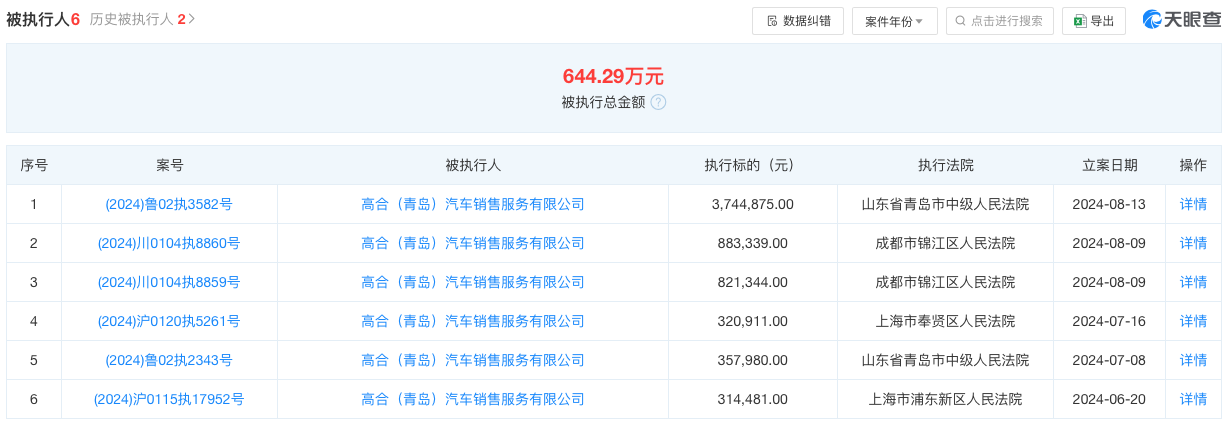1227x422 pixels.
Task: Click the 天眼查 logo
Action: [1182, 20]
